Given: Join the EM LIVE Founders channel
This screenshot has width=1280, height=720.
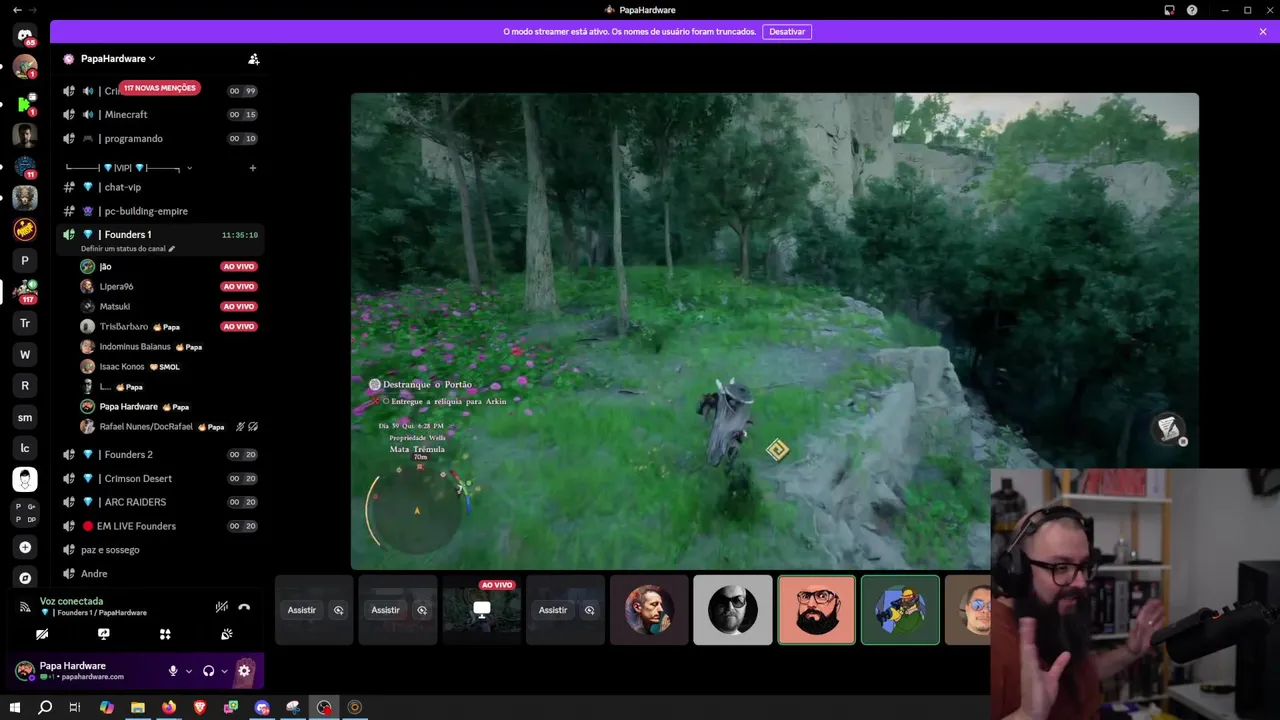Looking at the screenshot, I should click(160, 526).
